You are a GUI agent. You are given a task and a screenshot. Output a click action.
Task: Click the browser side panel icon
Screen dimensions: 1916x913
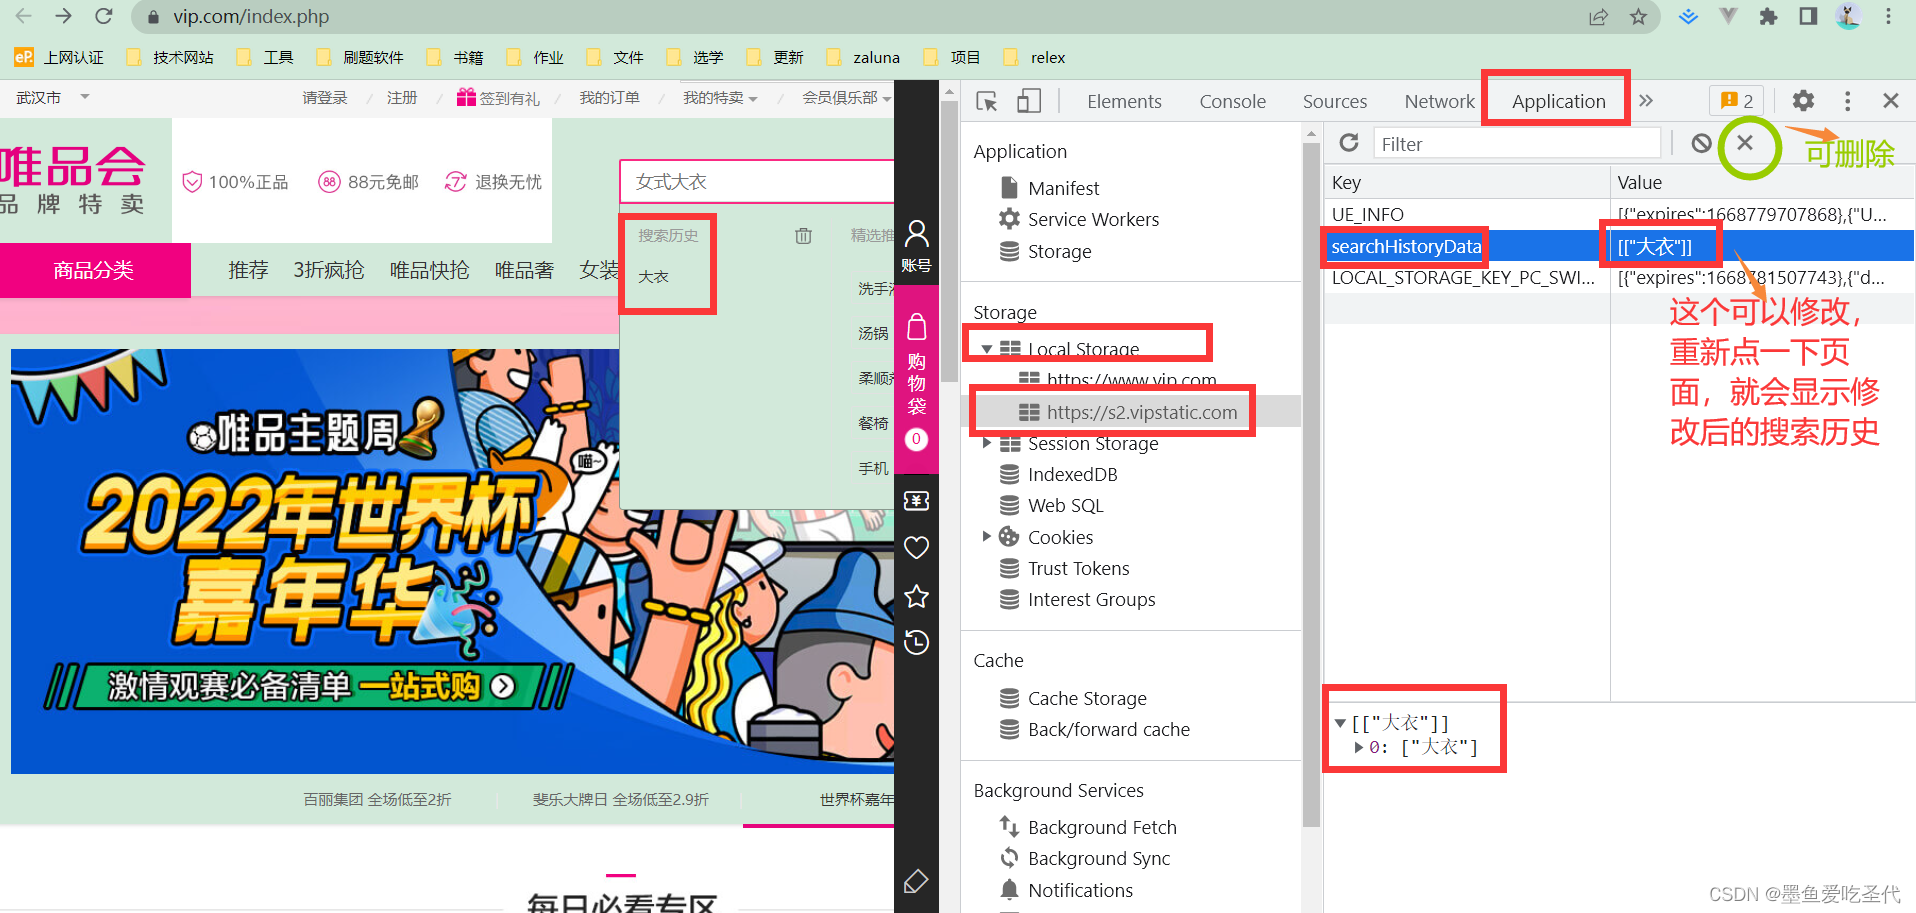tap(1808, 16)
